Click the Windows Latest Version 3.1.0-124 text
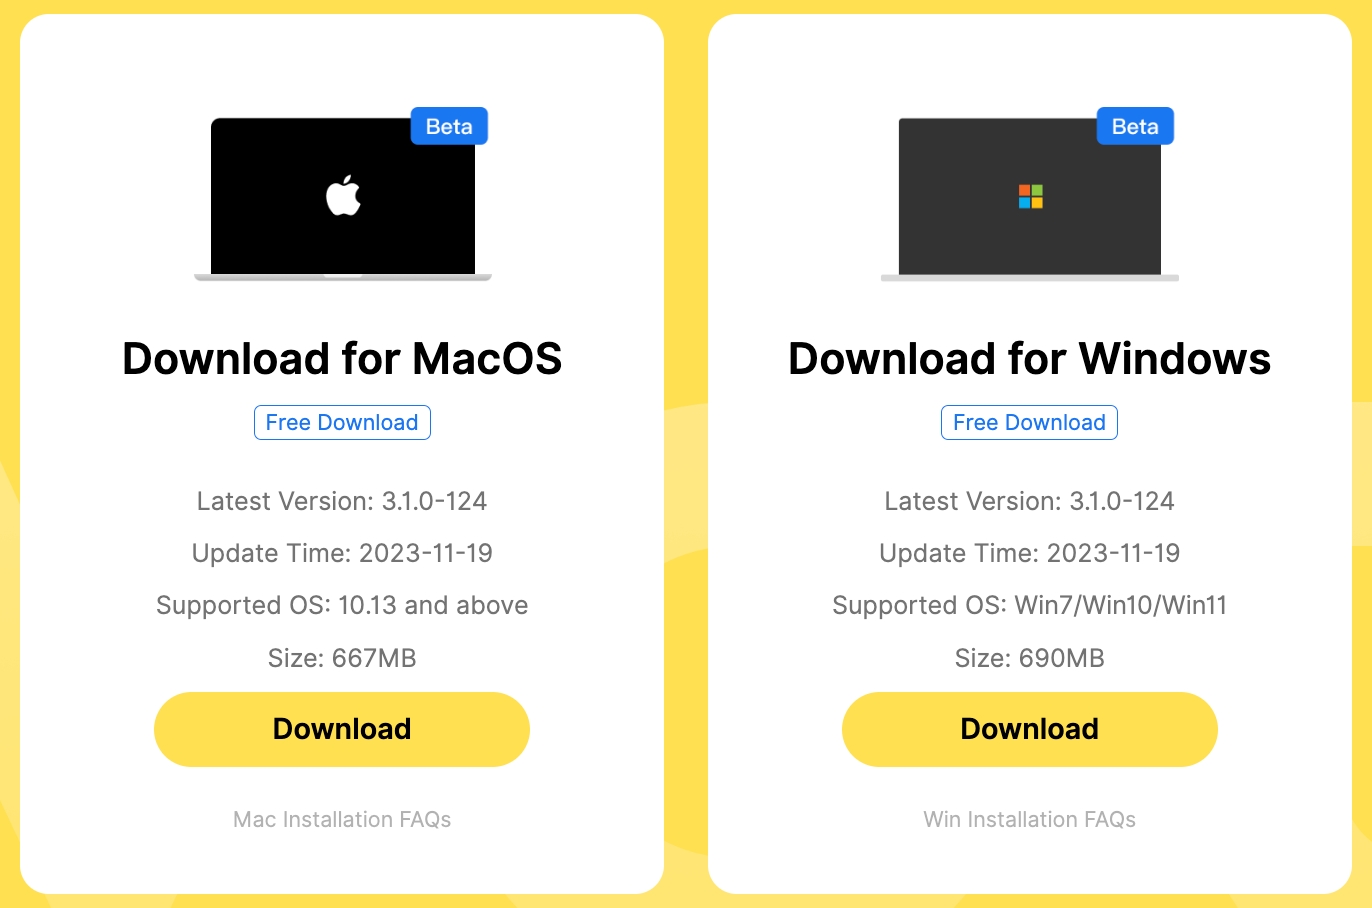The image size is (1372, 908). tap(1030, 501)
